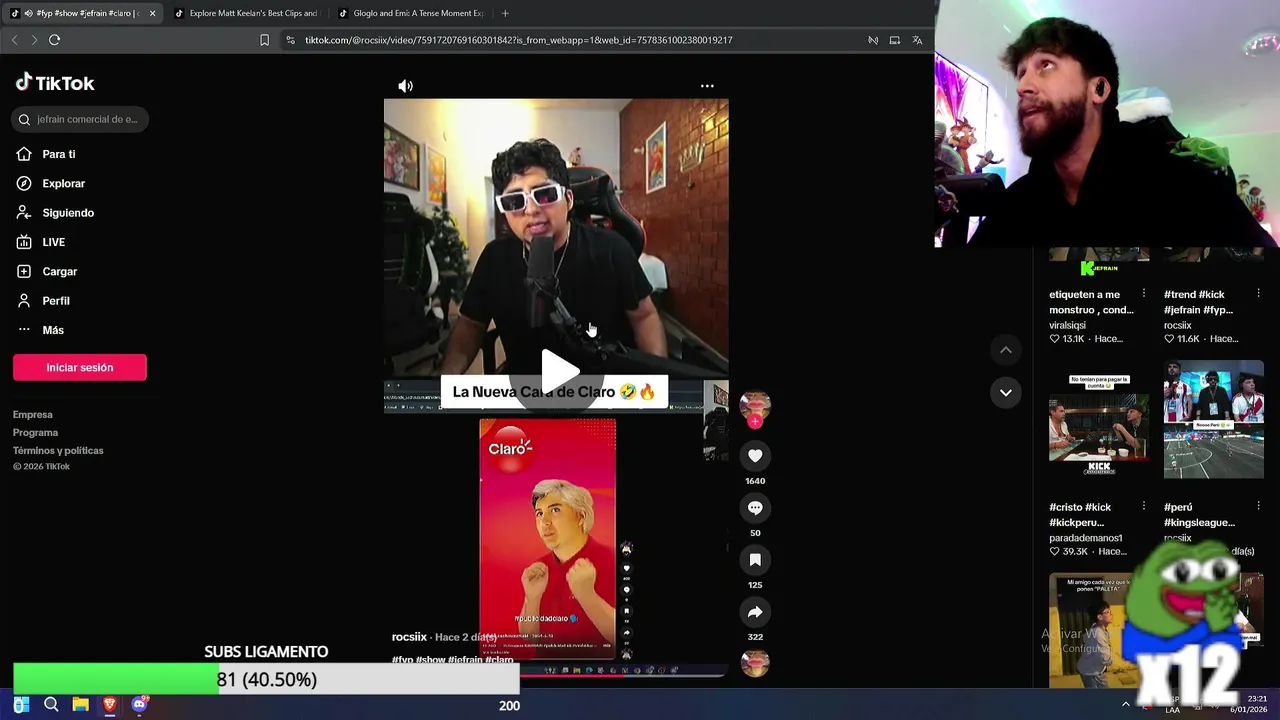1280x720 pixels.
Task: Click the TikTok URL address bar
Action: 518,40
